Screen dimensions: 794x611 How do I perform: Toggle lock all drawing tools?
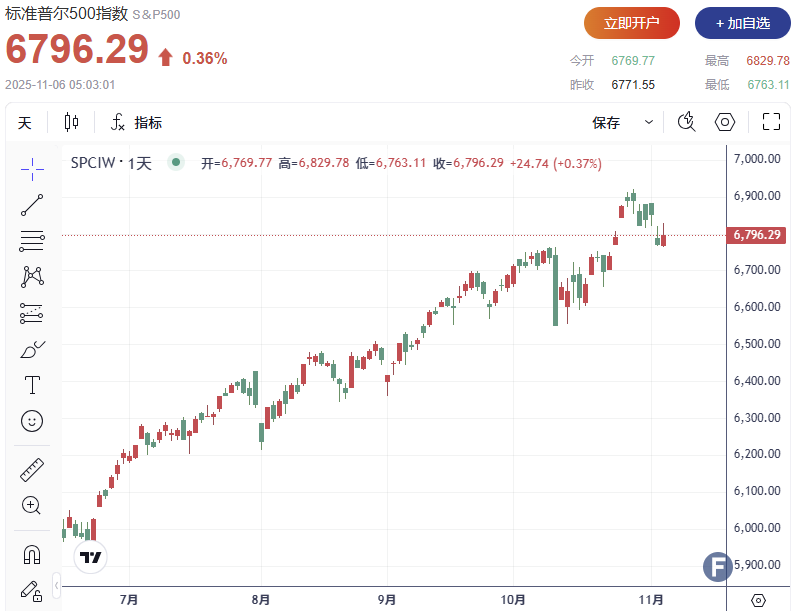(32, 589)
